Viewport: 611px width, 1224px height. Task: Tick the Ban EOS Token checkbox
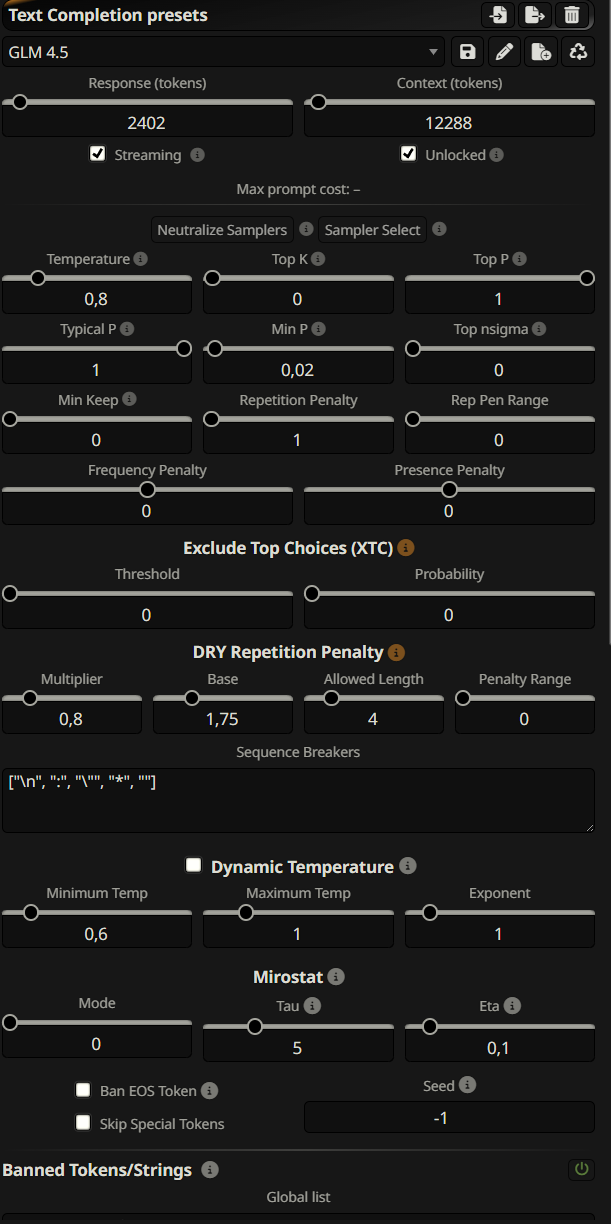tap(83, 1090)
